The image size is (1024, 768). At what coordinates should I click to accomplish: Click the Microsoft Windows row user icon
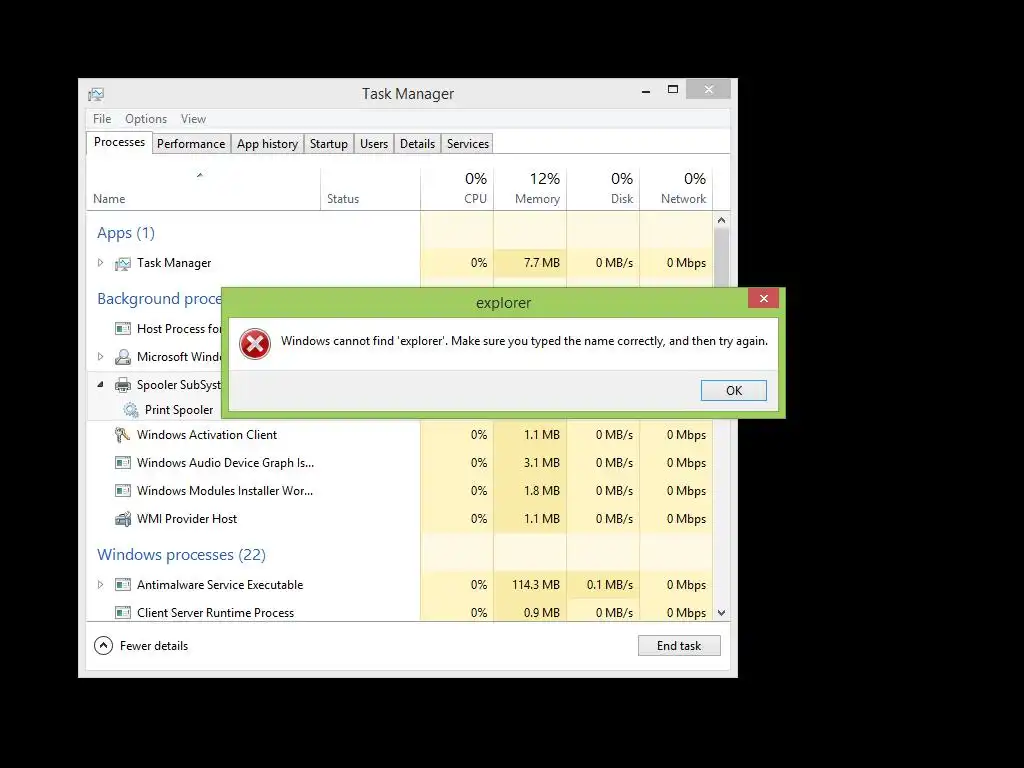click(122, 357)
